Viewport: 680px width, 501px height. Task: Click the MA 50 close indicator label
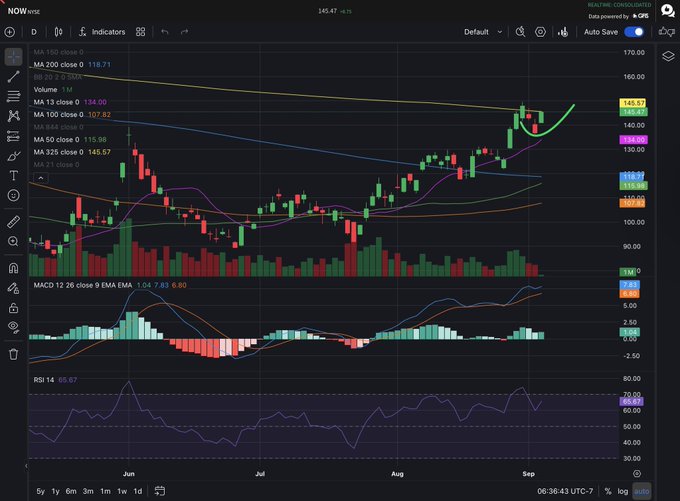pos(56,140)
